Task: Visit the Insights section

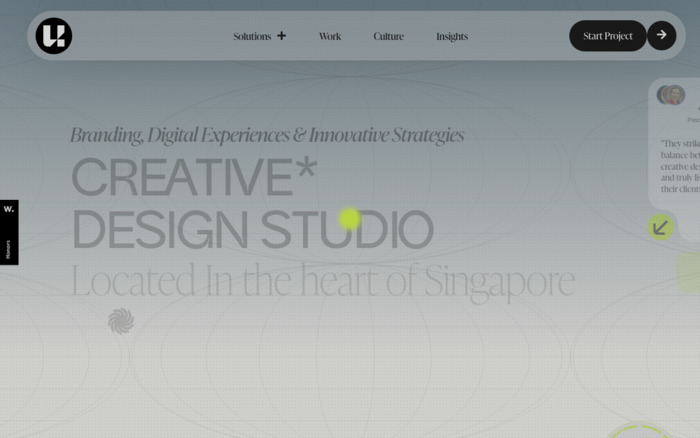Action: click(452, 37)
